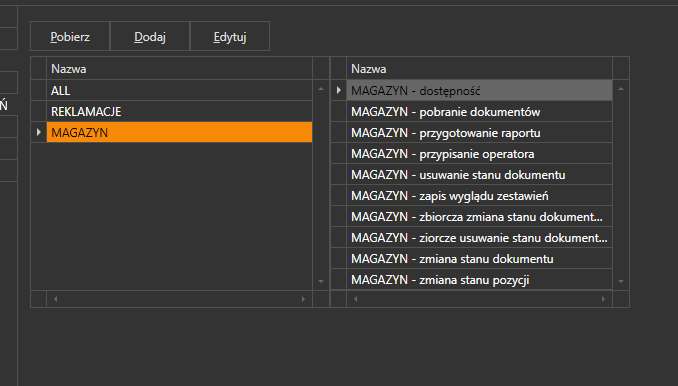Select row MAGAZYN - zbiorcza zmiana stanu dokument...
Screen dimensions: 678x386
click(479, 216)
